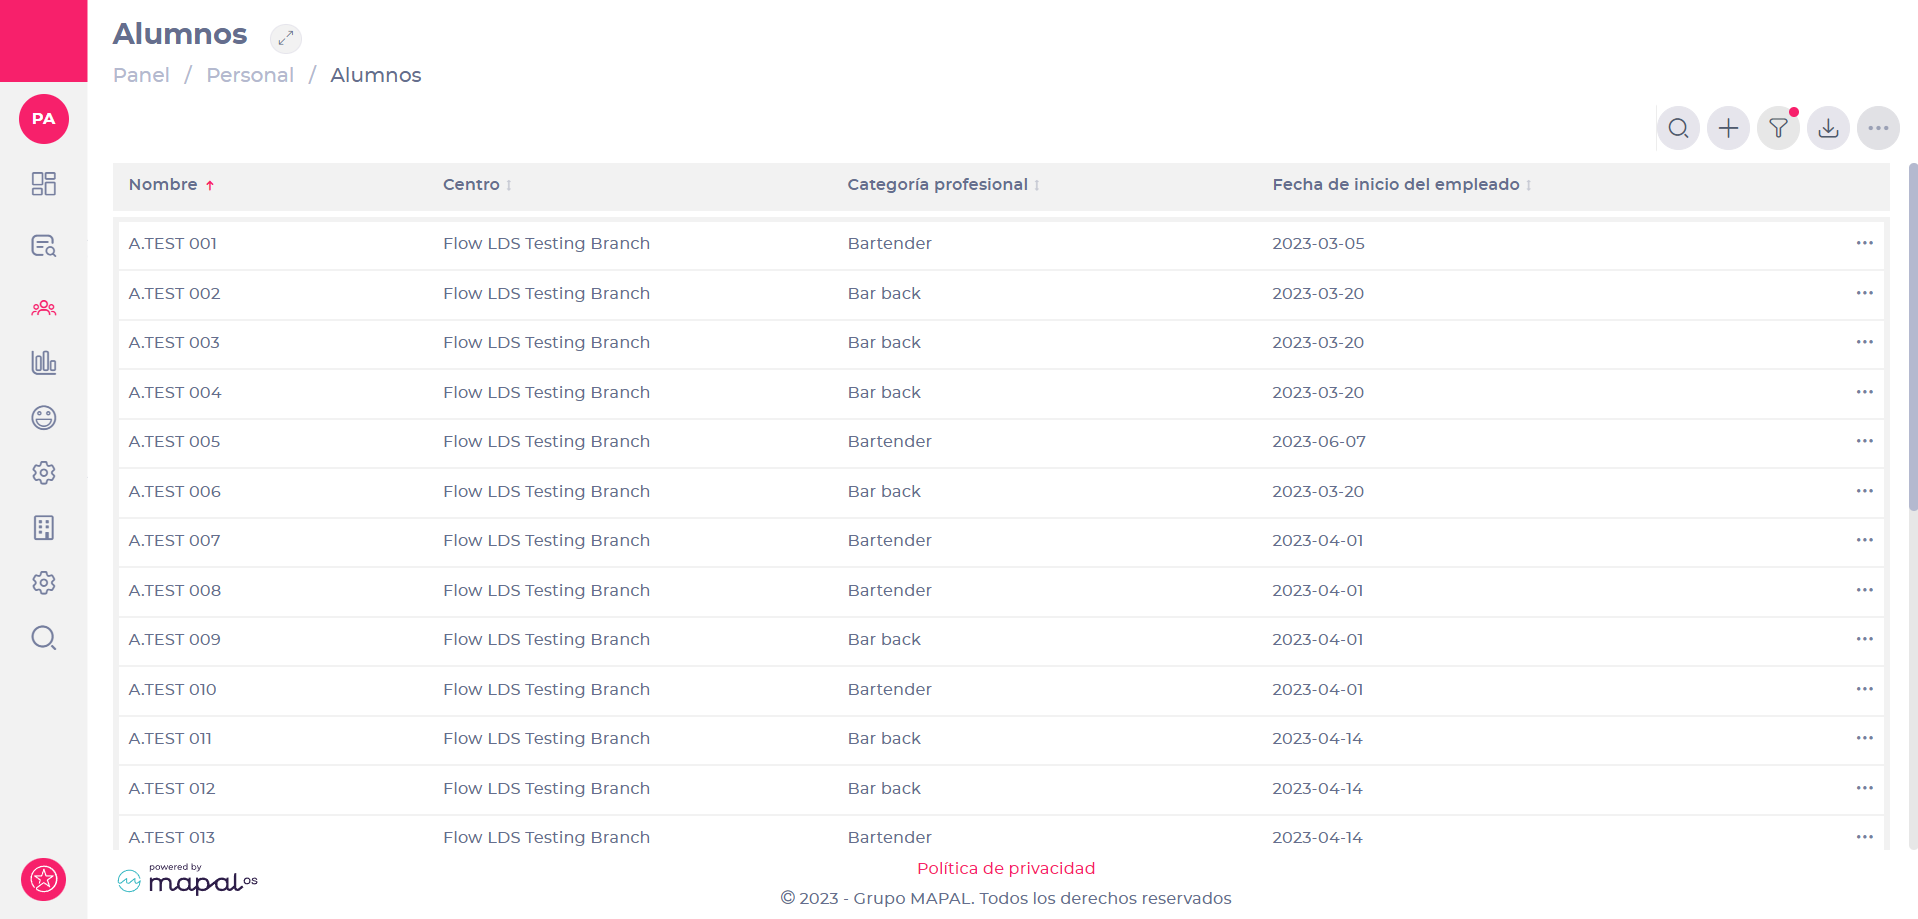Open row menu for A.TEST 009
The image size is (1918, 919).
[x=1864, y=639]
